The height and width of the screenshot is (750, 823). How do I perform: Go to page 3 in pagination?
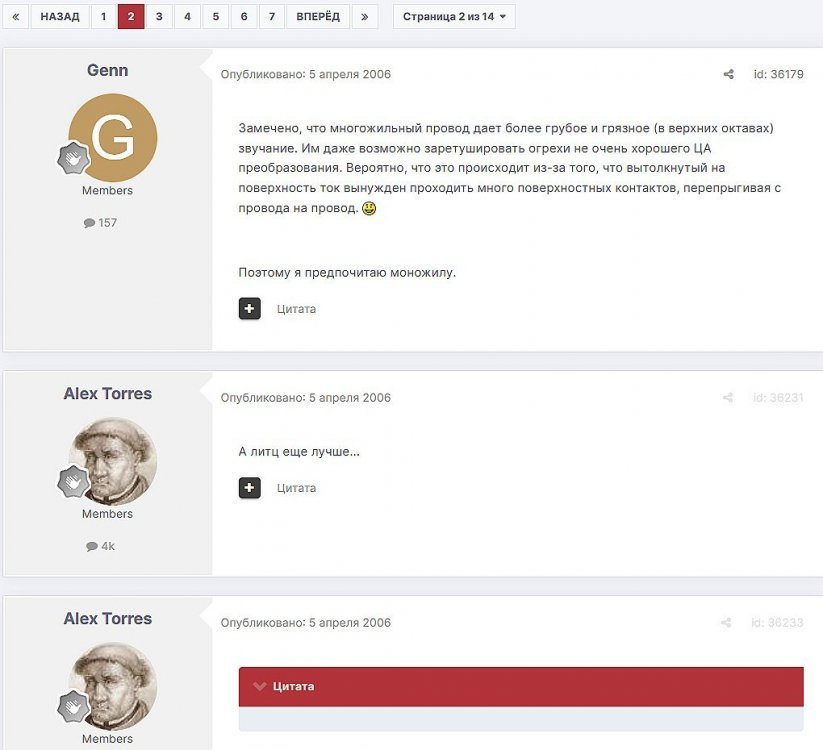(x=158, y=17)
